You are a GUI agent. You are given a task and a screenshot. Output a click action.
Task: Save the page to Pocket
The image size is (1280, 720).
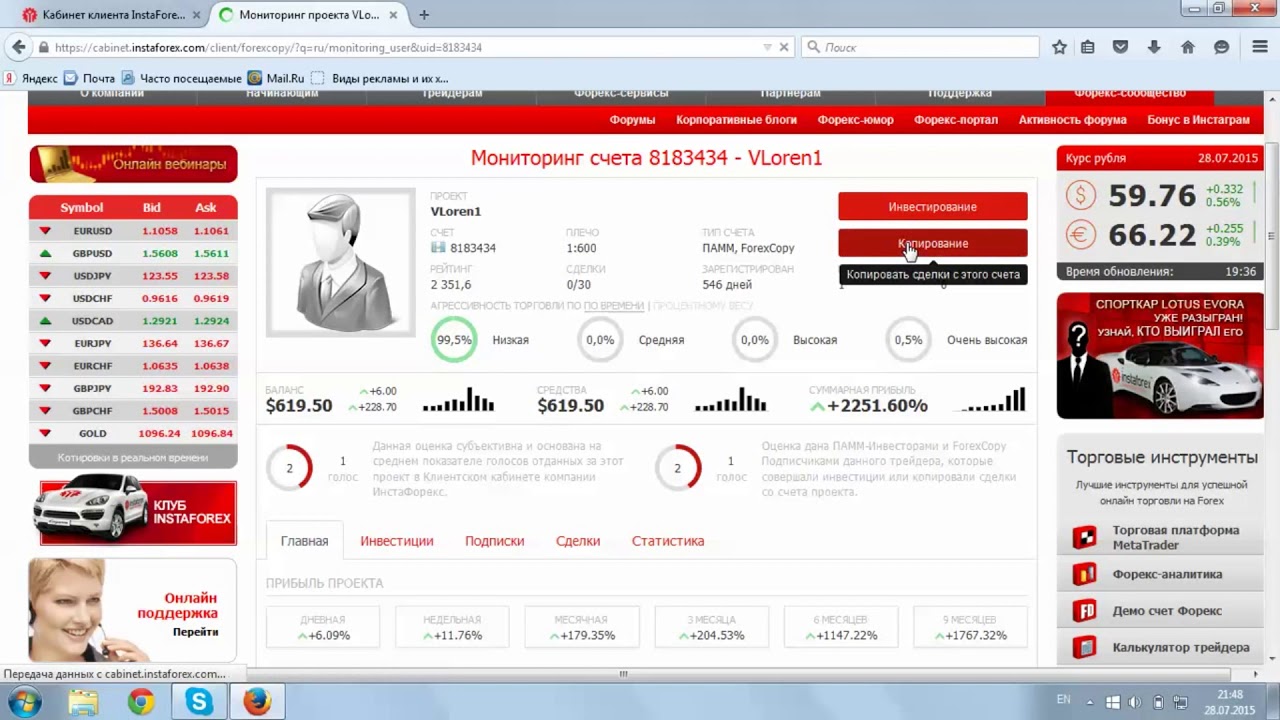1121,47
